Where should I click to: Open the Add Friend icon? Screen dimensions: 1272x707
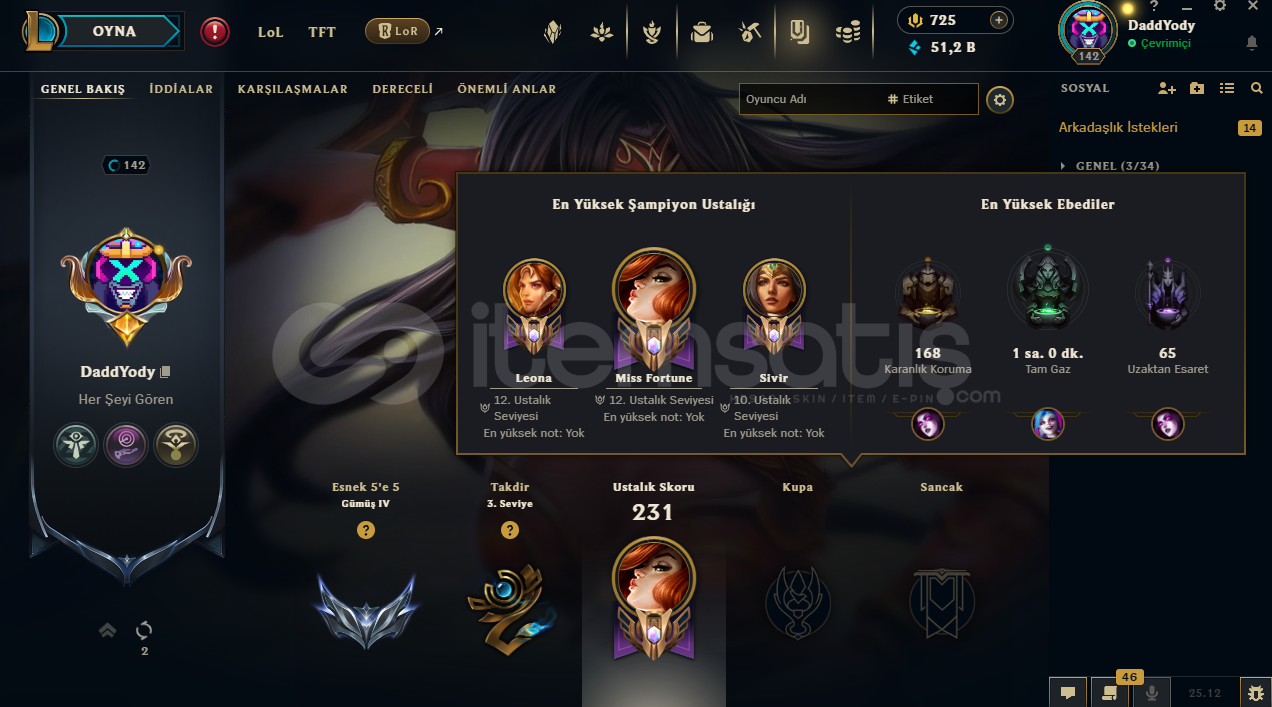pyautogui.click(x=1167, y=88)
